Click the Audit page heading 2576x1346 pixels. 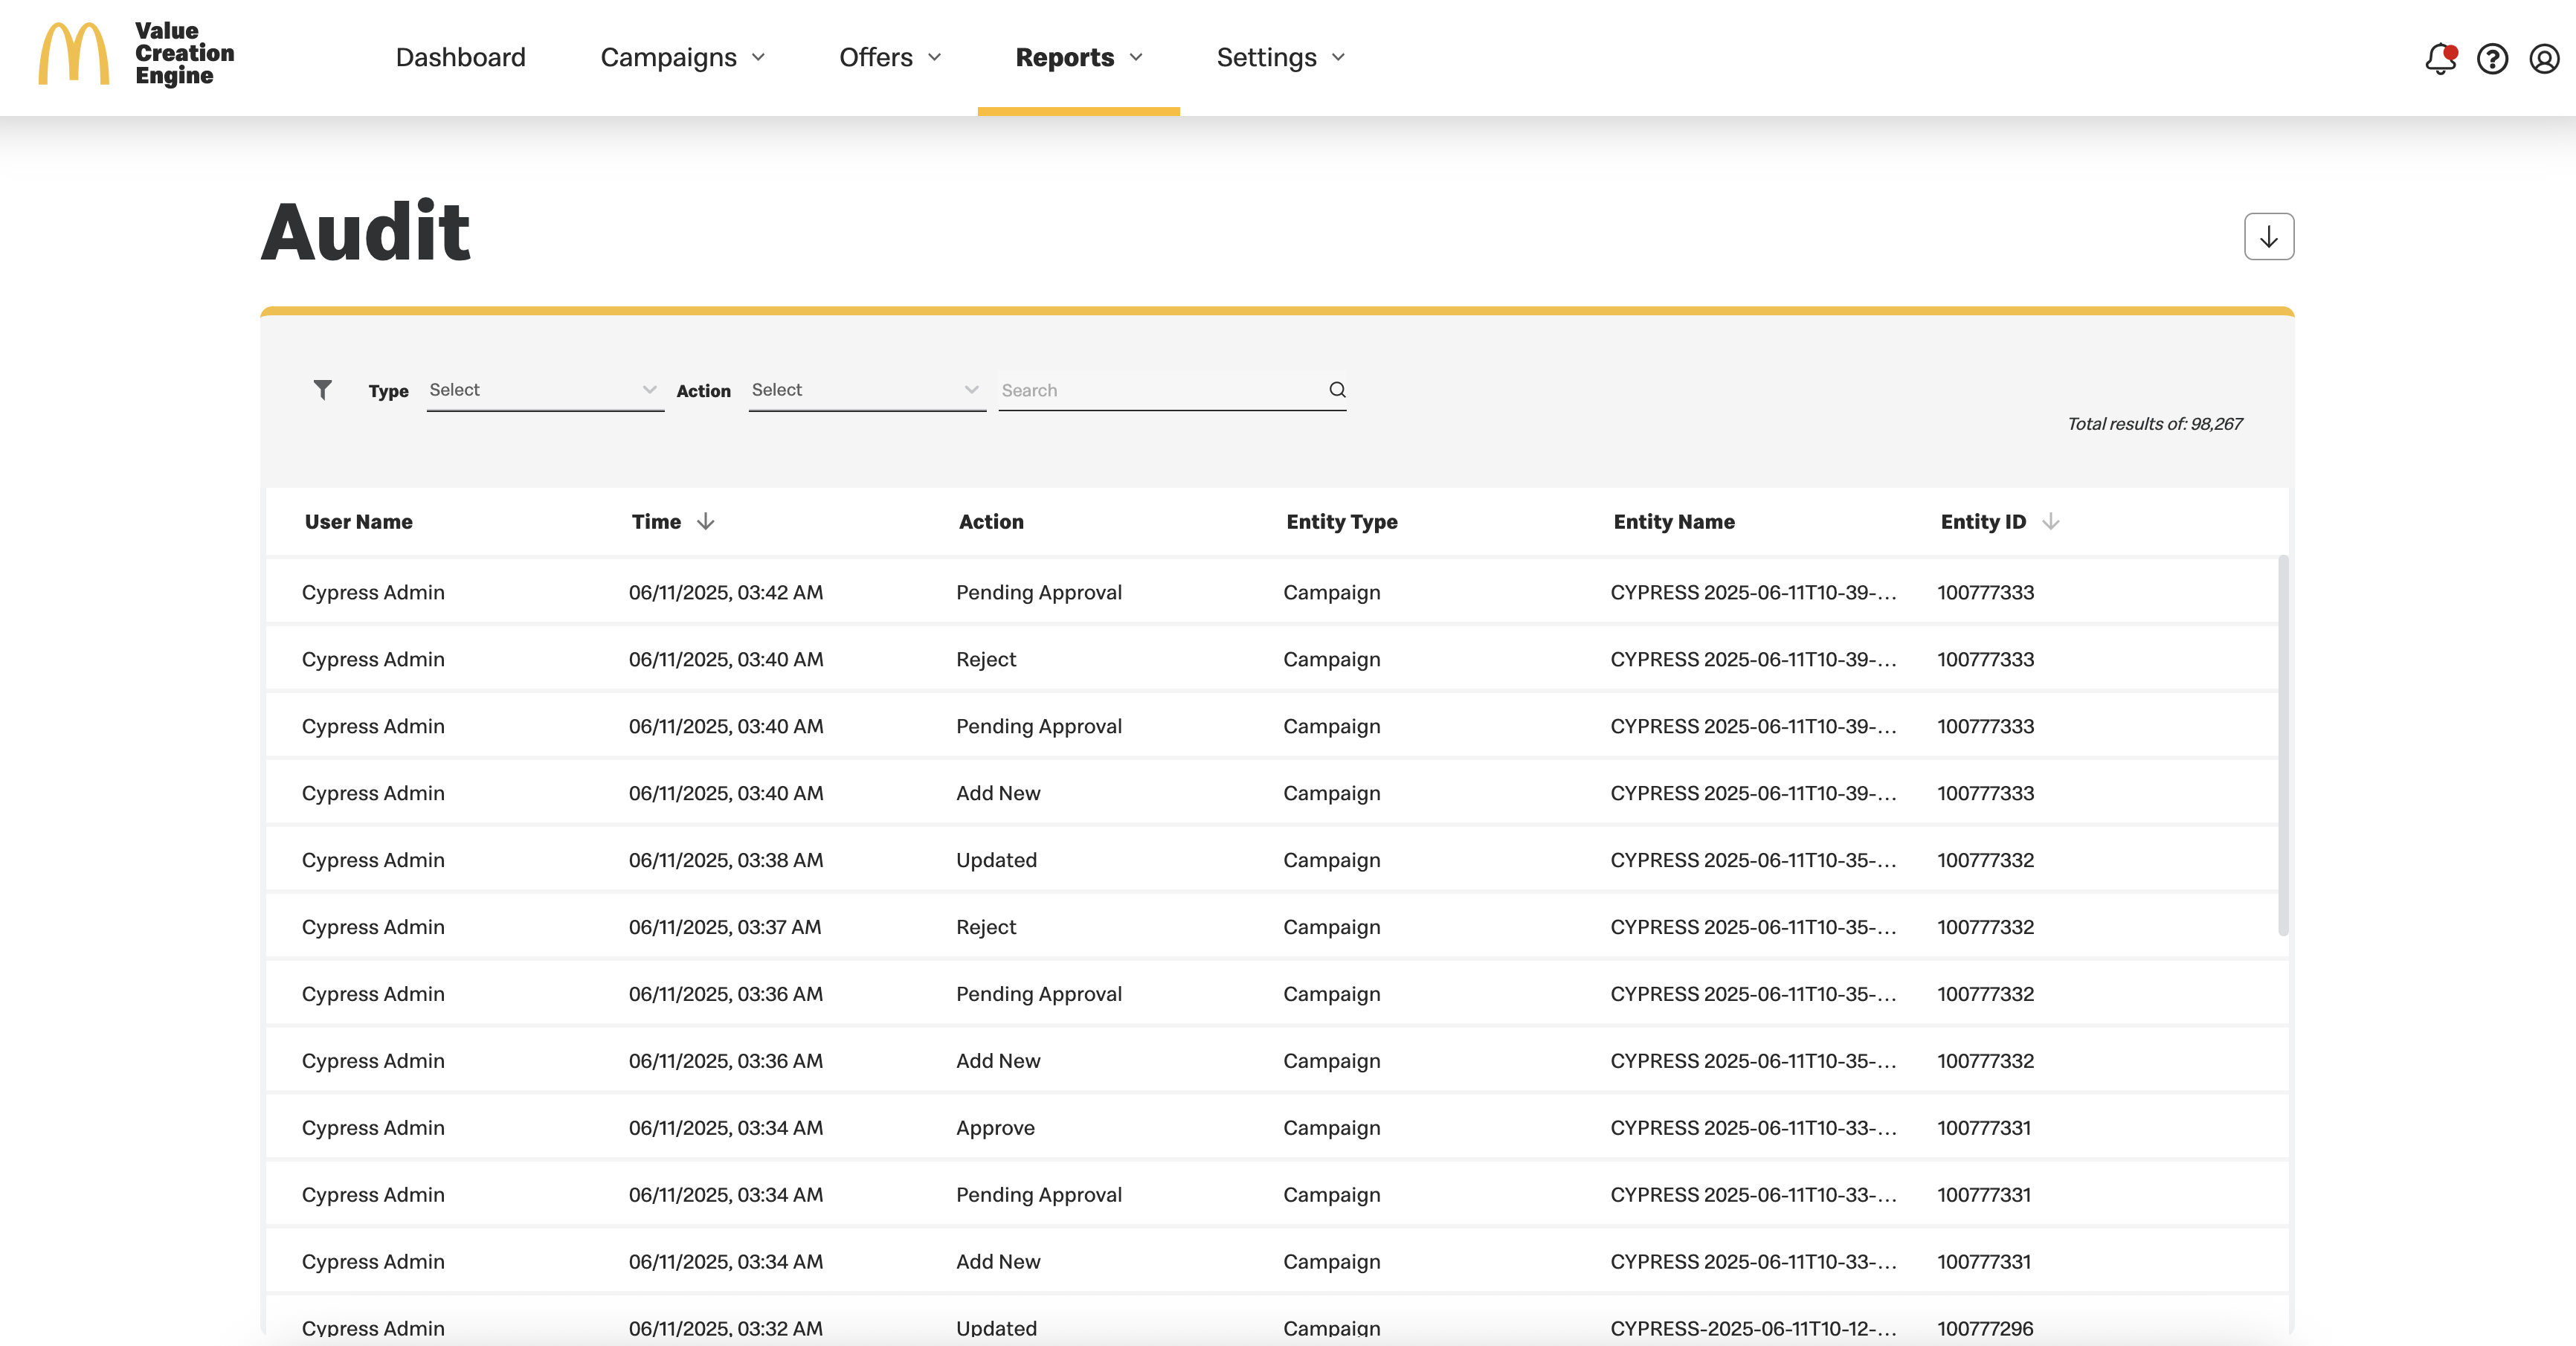coord(366,231)
